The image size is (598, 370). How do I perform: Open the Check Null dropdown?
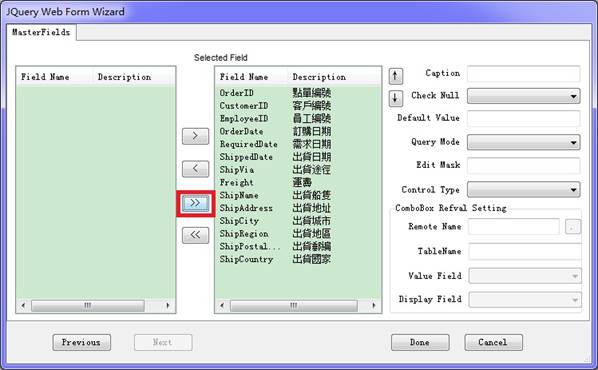pyautogui.click(x=523, y=96)
